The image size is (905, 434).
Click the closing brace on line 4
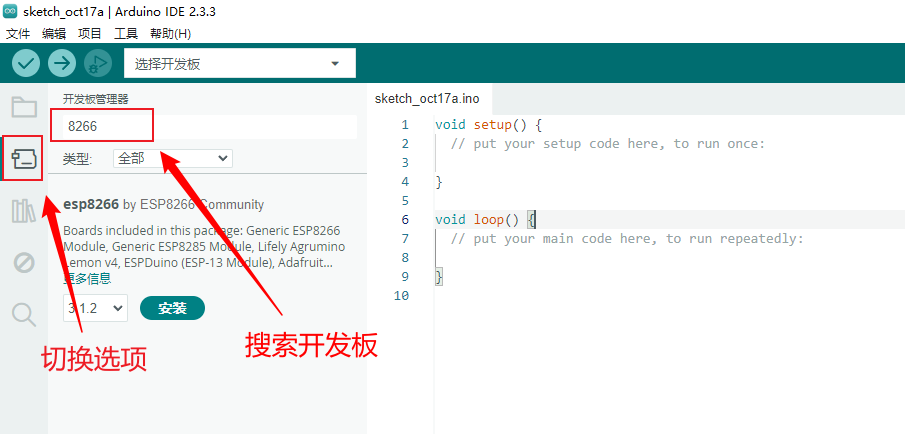[x=439, y=181]
